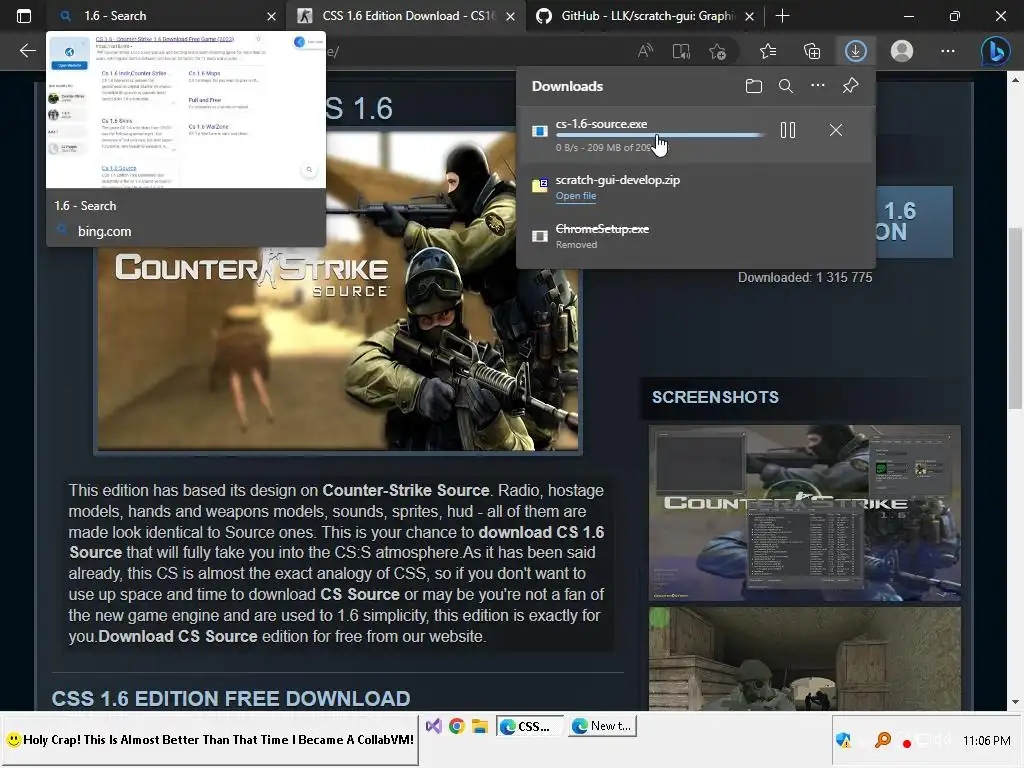This screenshot has height=768, width=1024.
Task: Click the page vertical scrollbar thumb
Action: point(1014,318)
